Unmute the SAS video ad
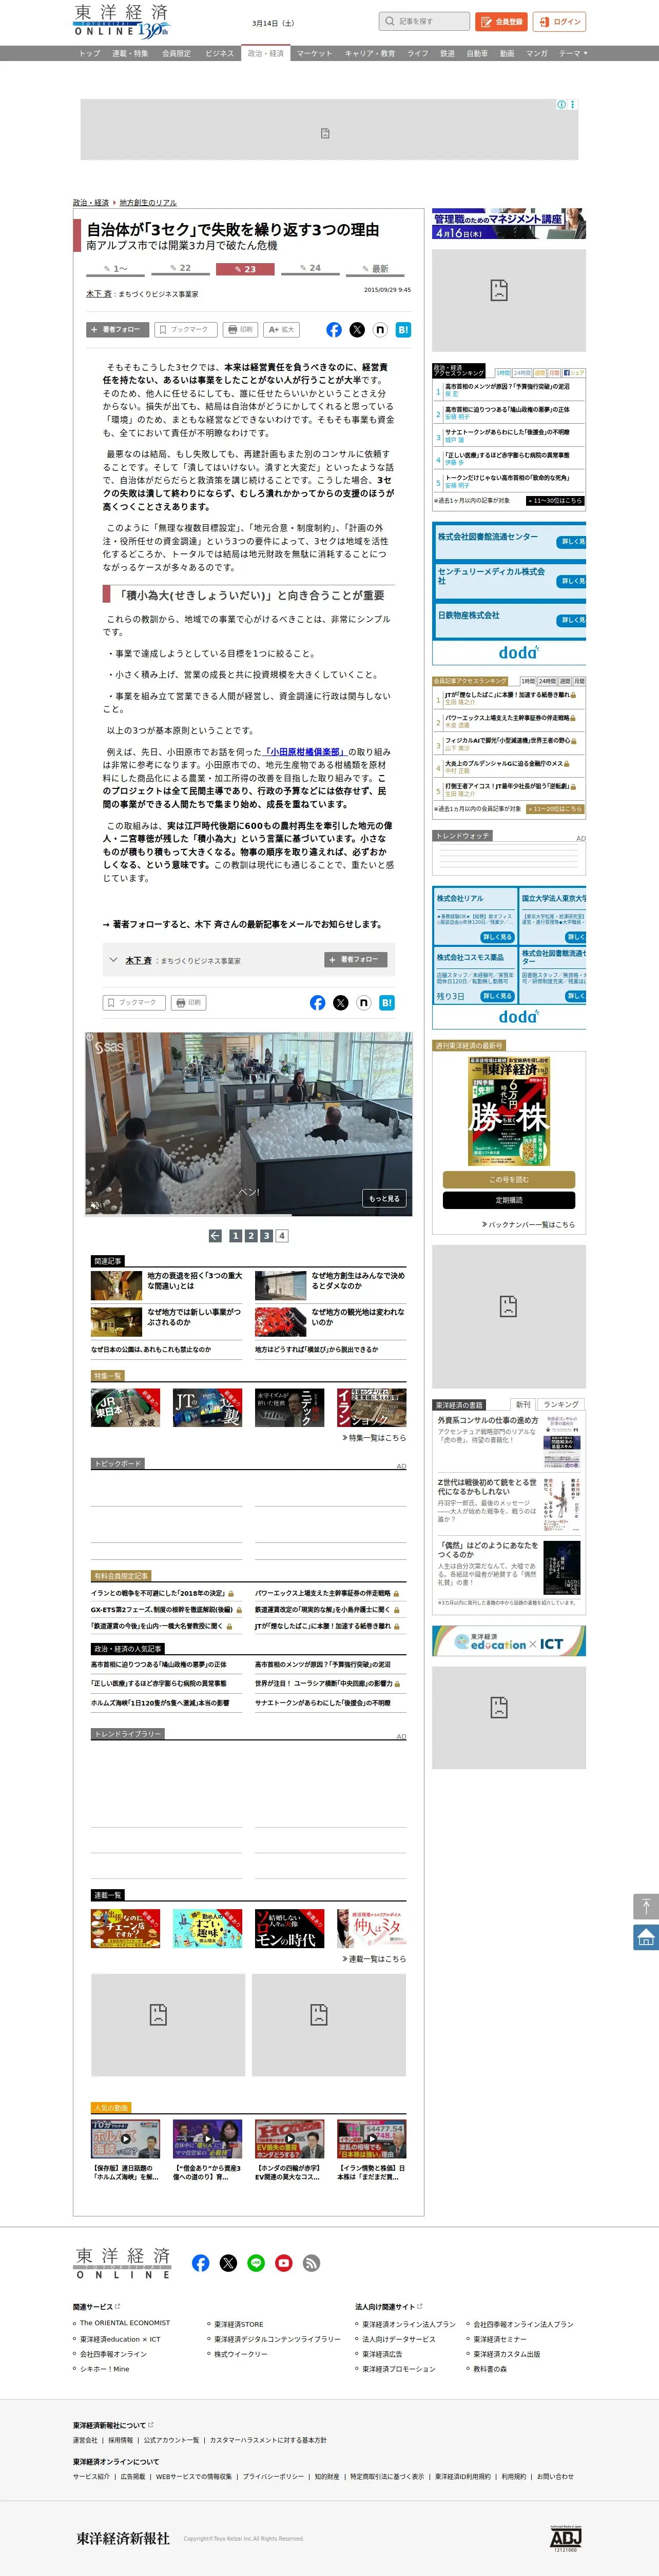The height and width of the screenshot is (2576, 659). 96,1205
